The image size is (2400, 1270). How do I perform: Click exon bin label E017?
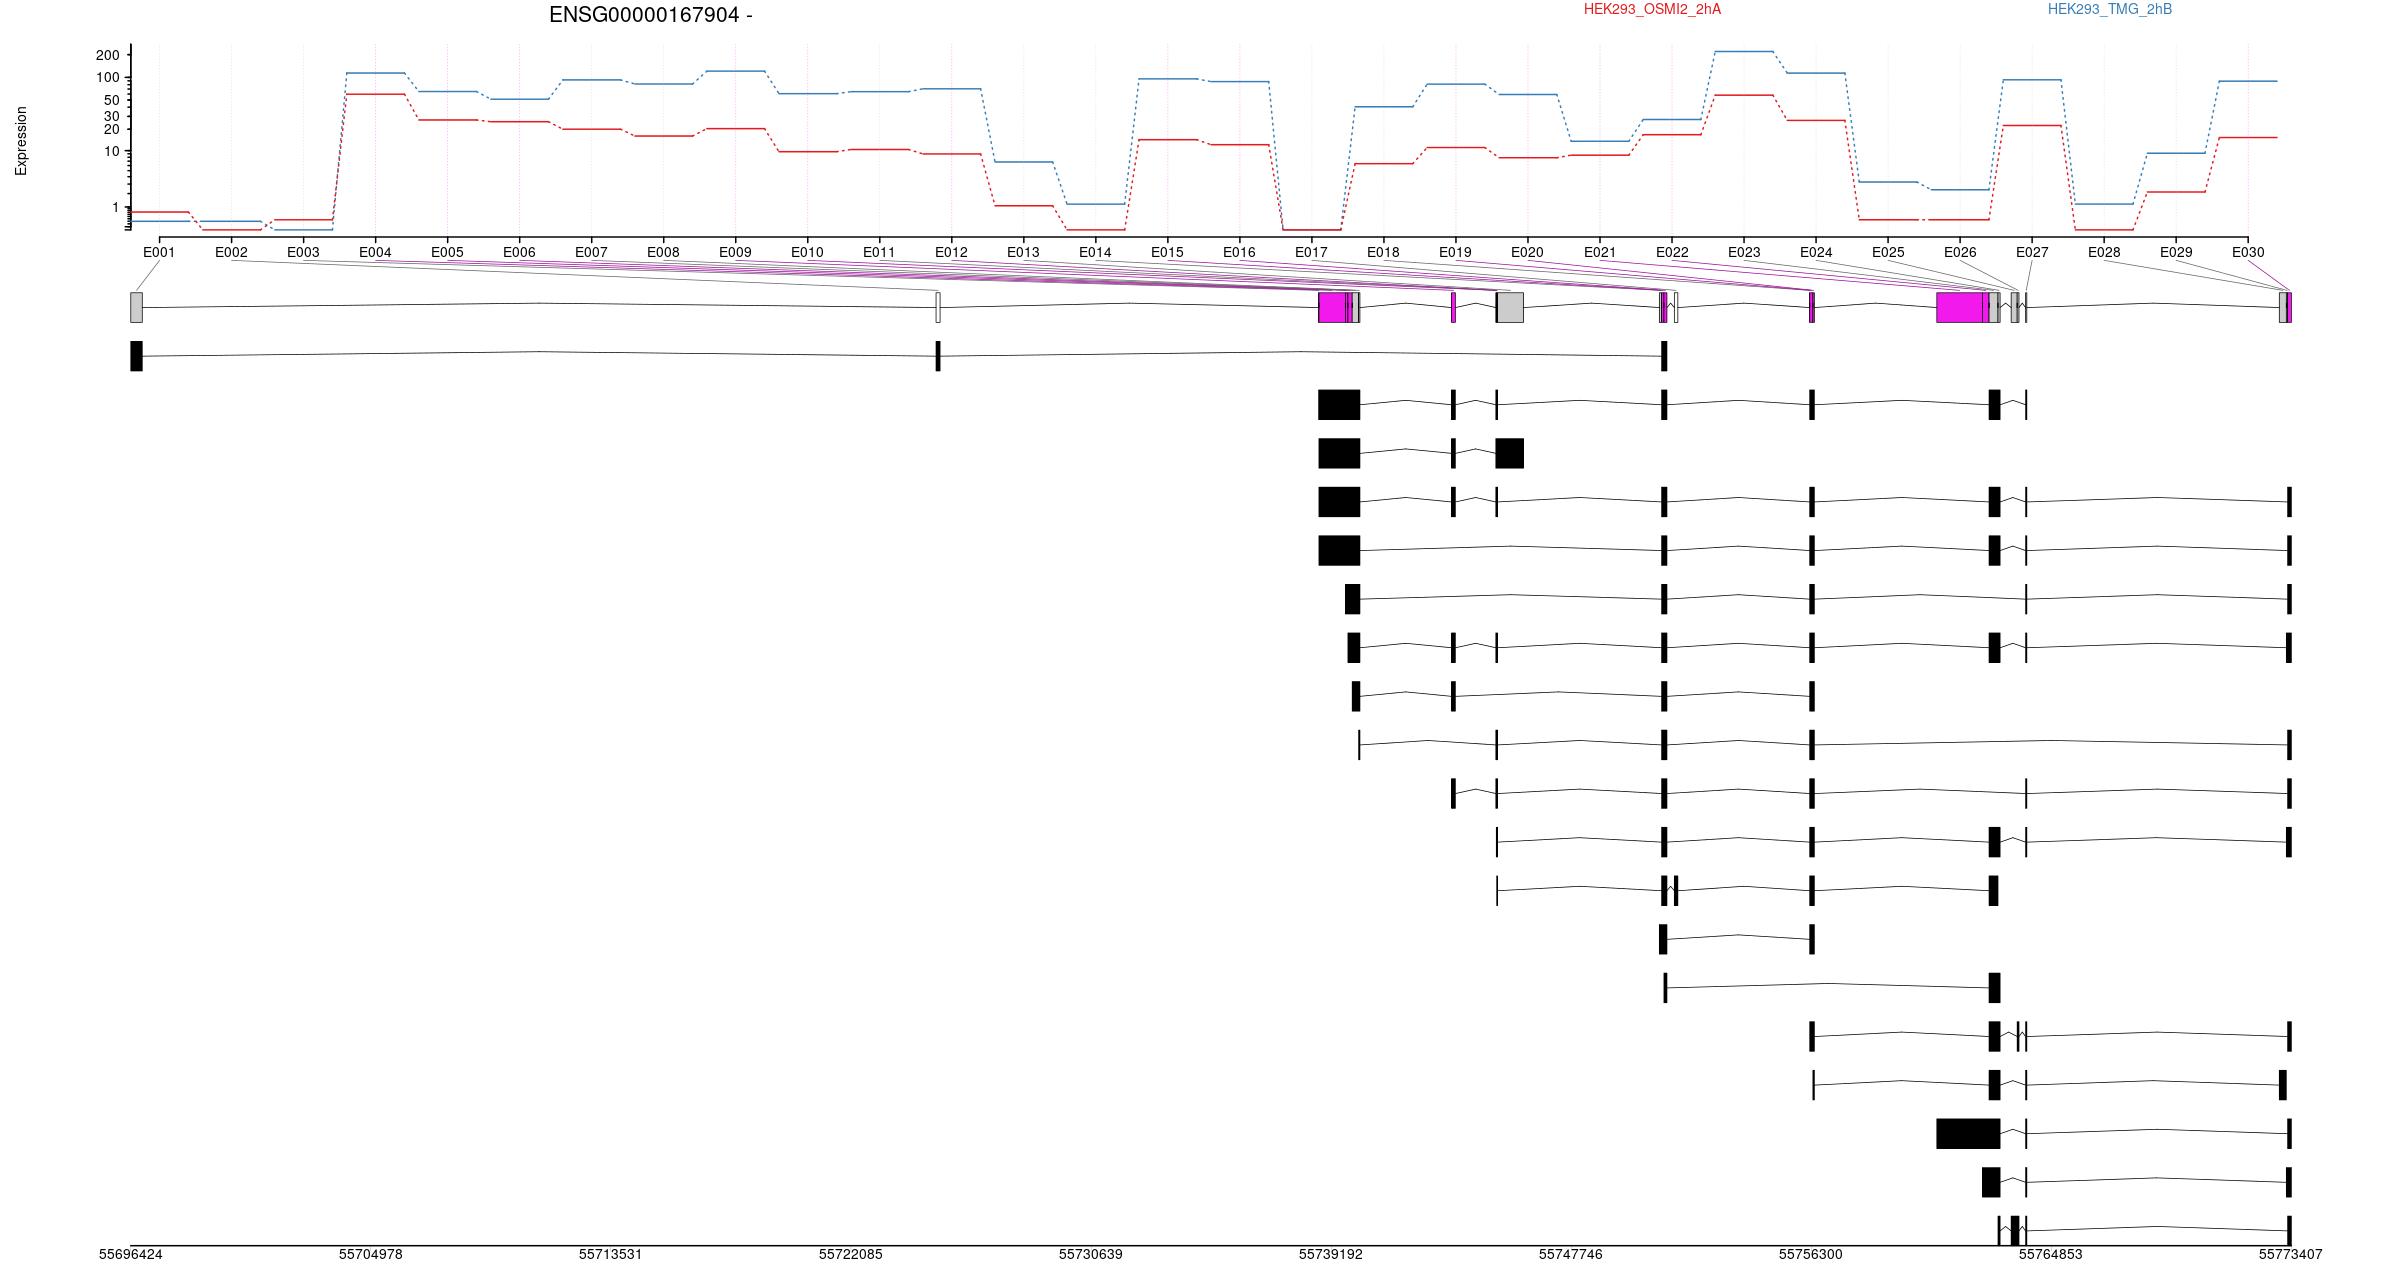(1311, 252)
